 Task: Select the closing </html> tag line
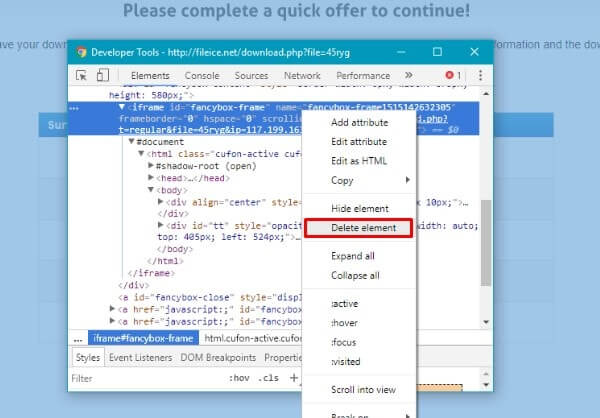click(165, 261)
